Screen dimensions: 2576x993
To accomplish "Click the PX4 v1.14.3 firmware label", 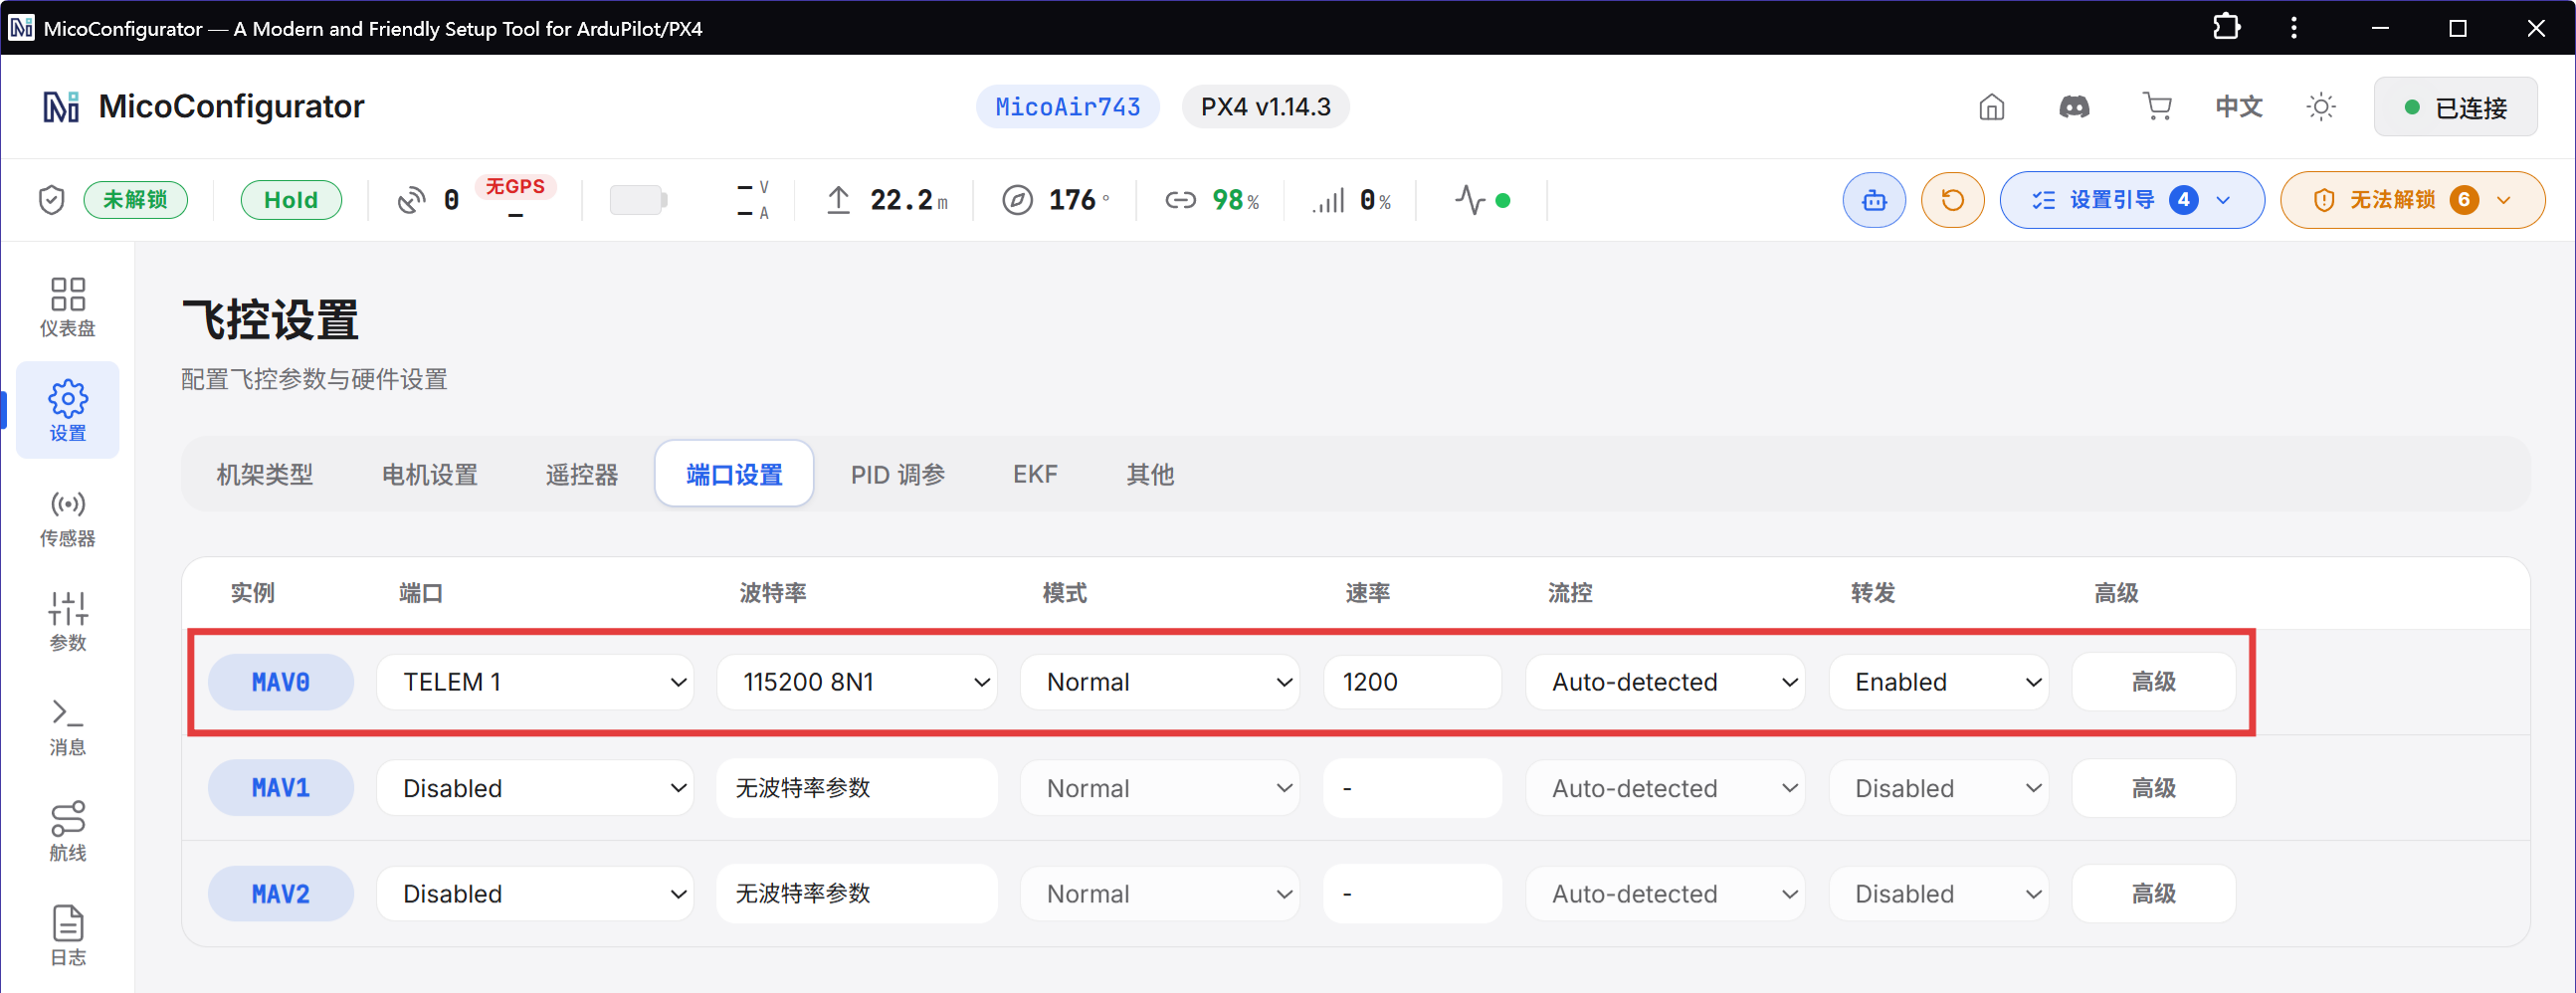I will pyautogui.click(x=1265, y=107).
